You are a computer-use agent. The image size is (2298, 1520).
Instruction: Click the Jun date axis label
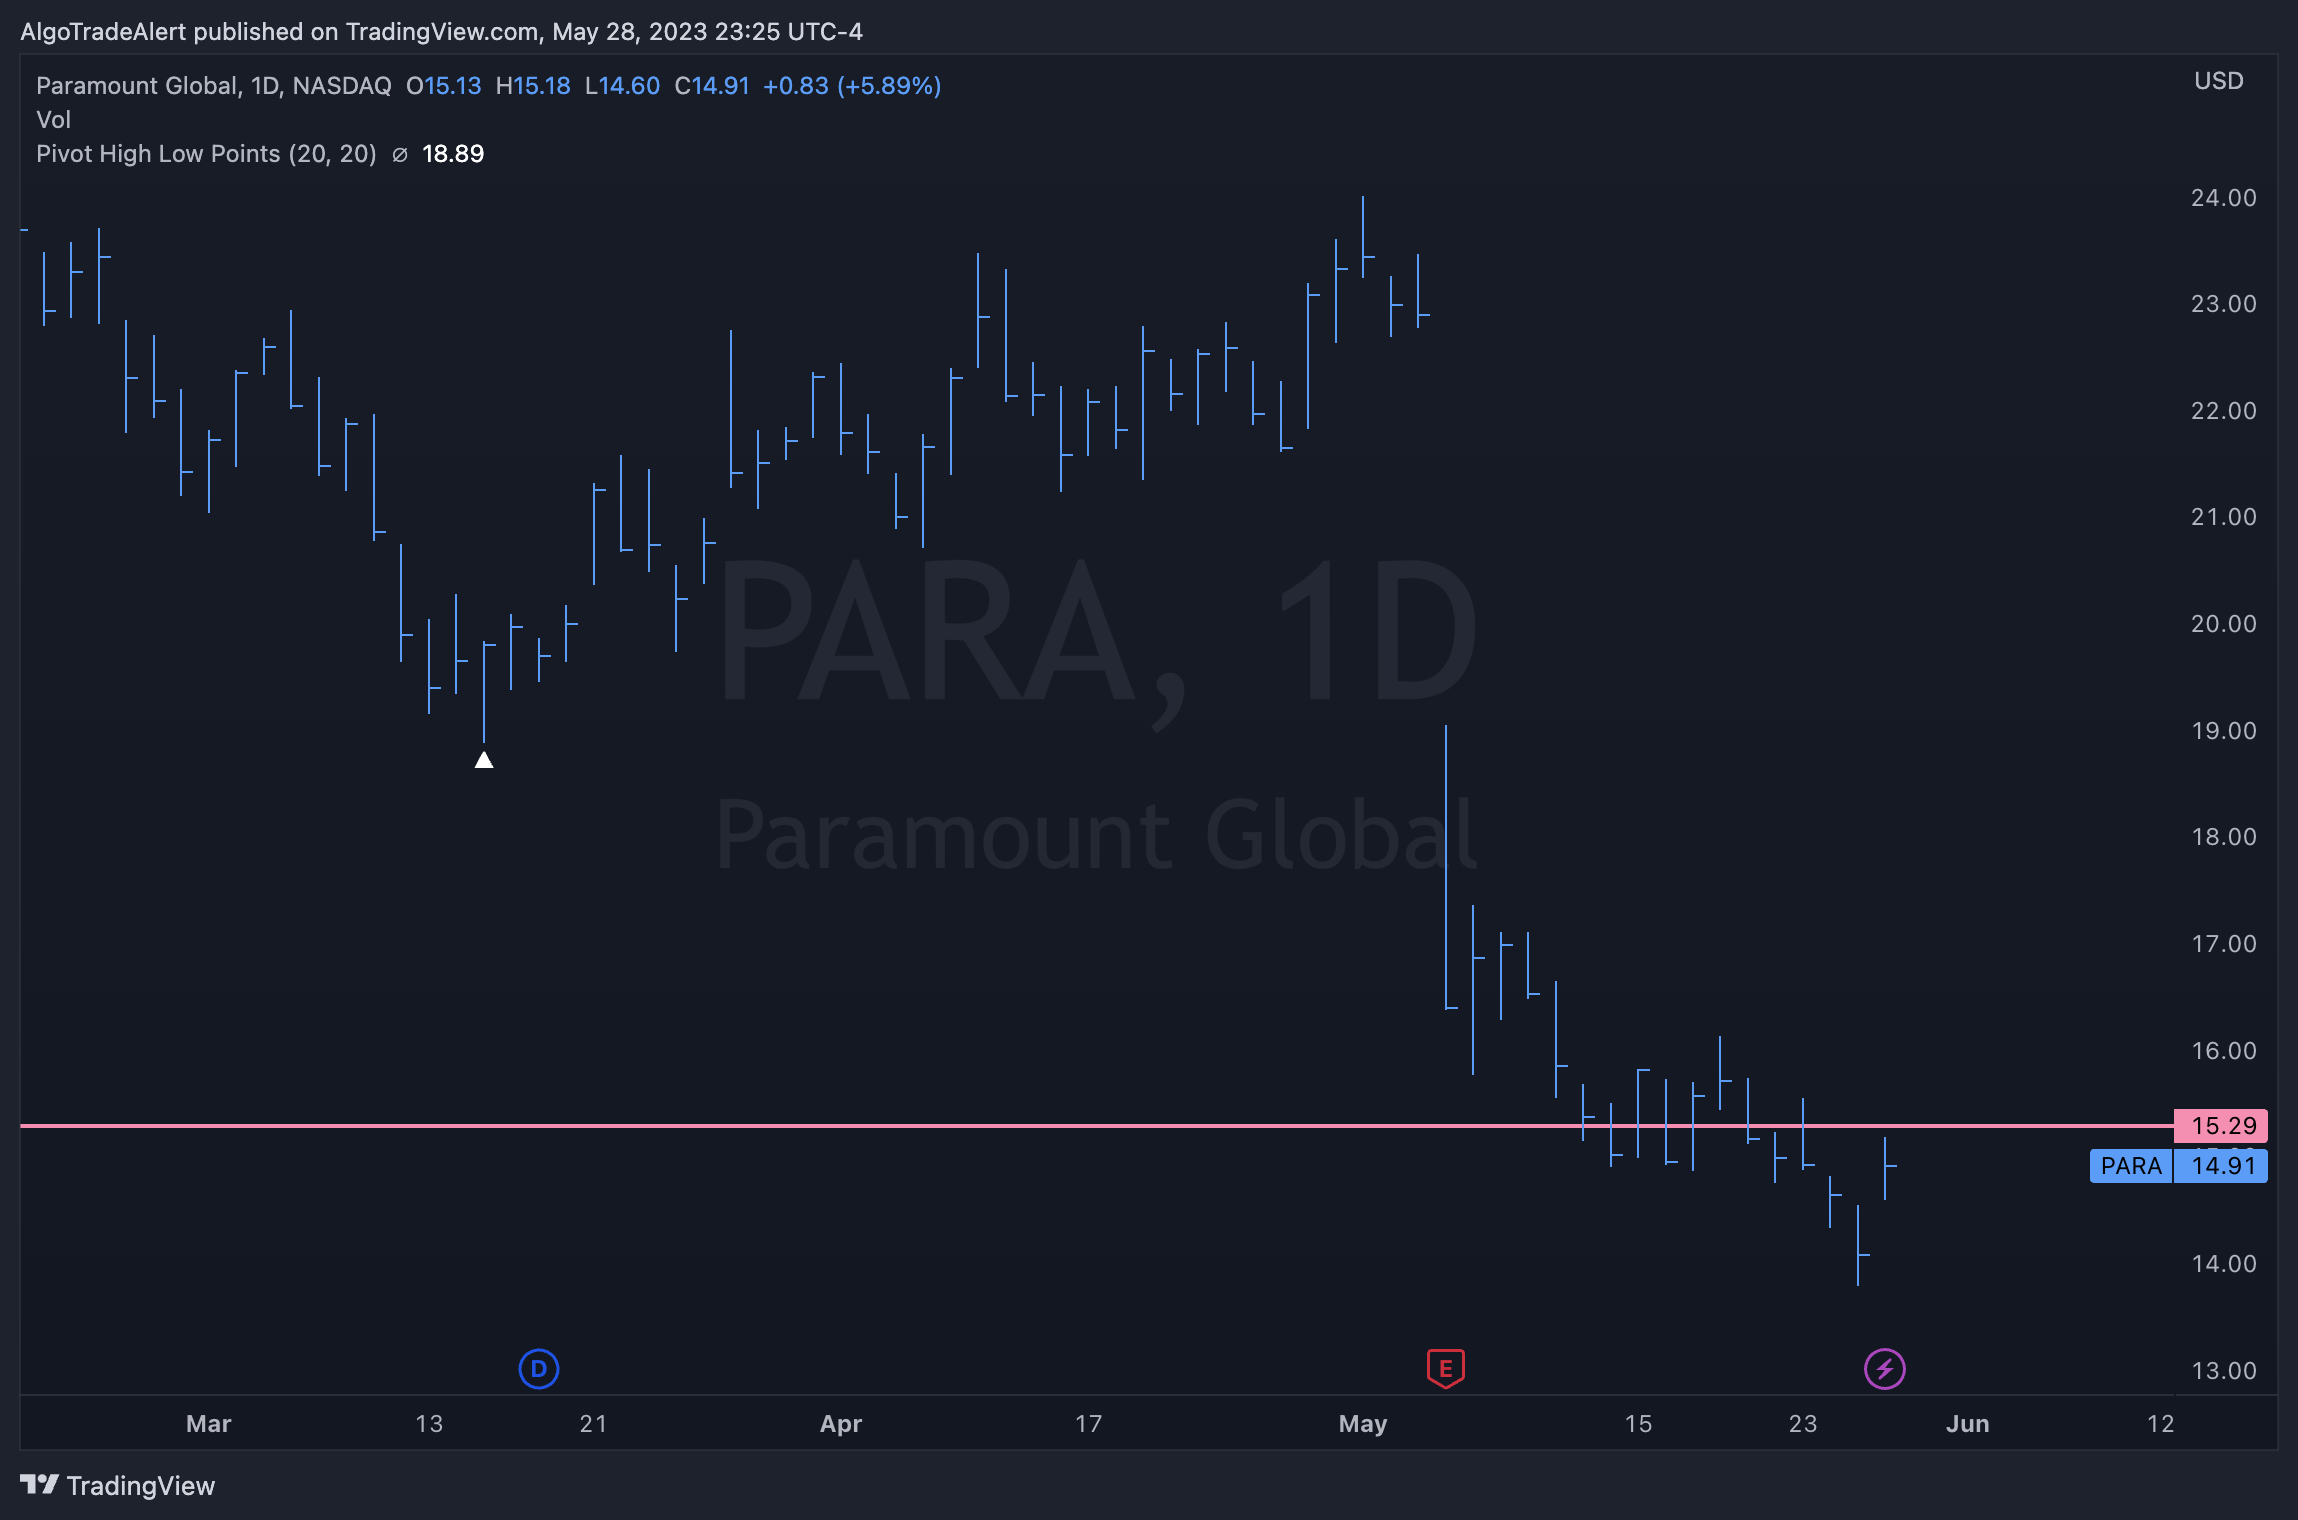(x=1967, y=1424)
